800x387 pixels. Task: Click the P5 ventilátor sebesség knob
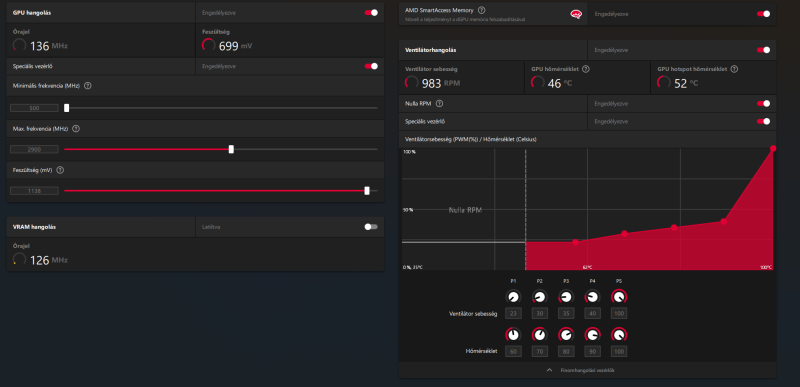coord(619,297)
